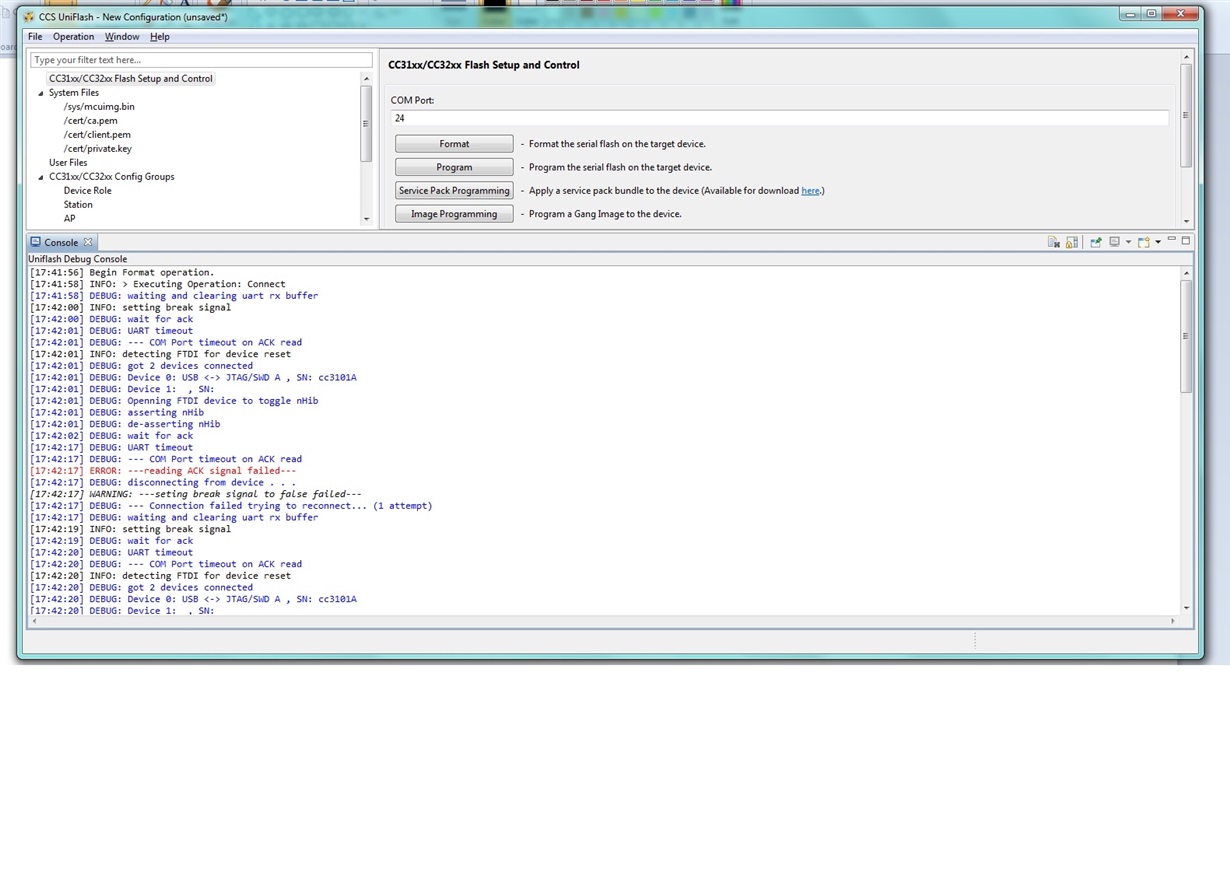
Task: Select /cert/client.pem in the tree
Action: pyautogui.click(x=97, y=134)
